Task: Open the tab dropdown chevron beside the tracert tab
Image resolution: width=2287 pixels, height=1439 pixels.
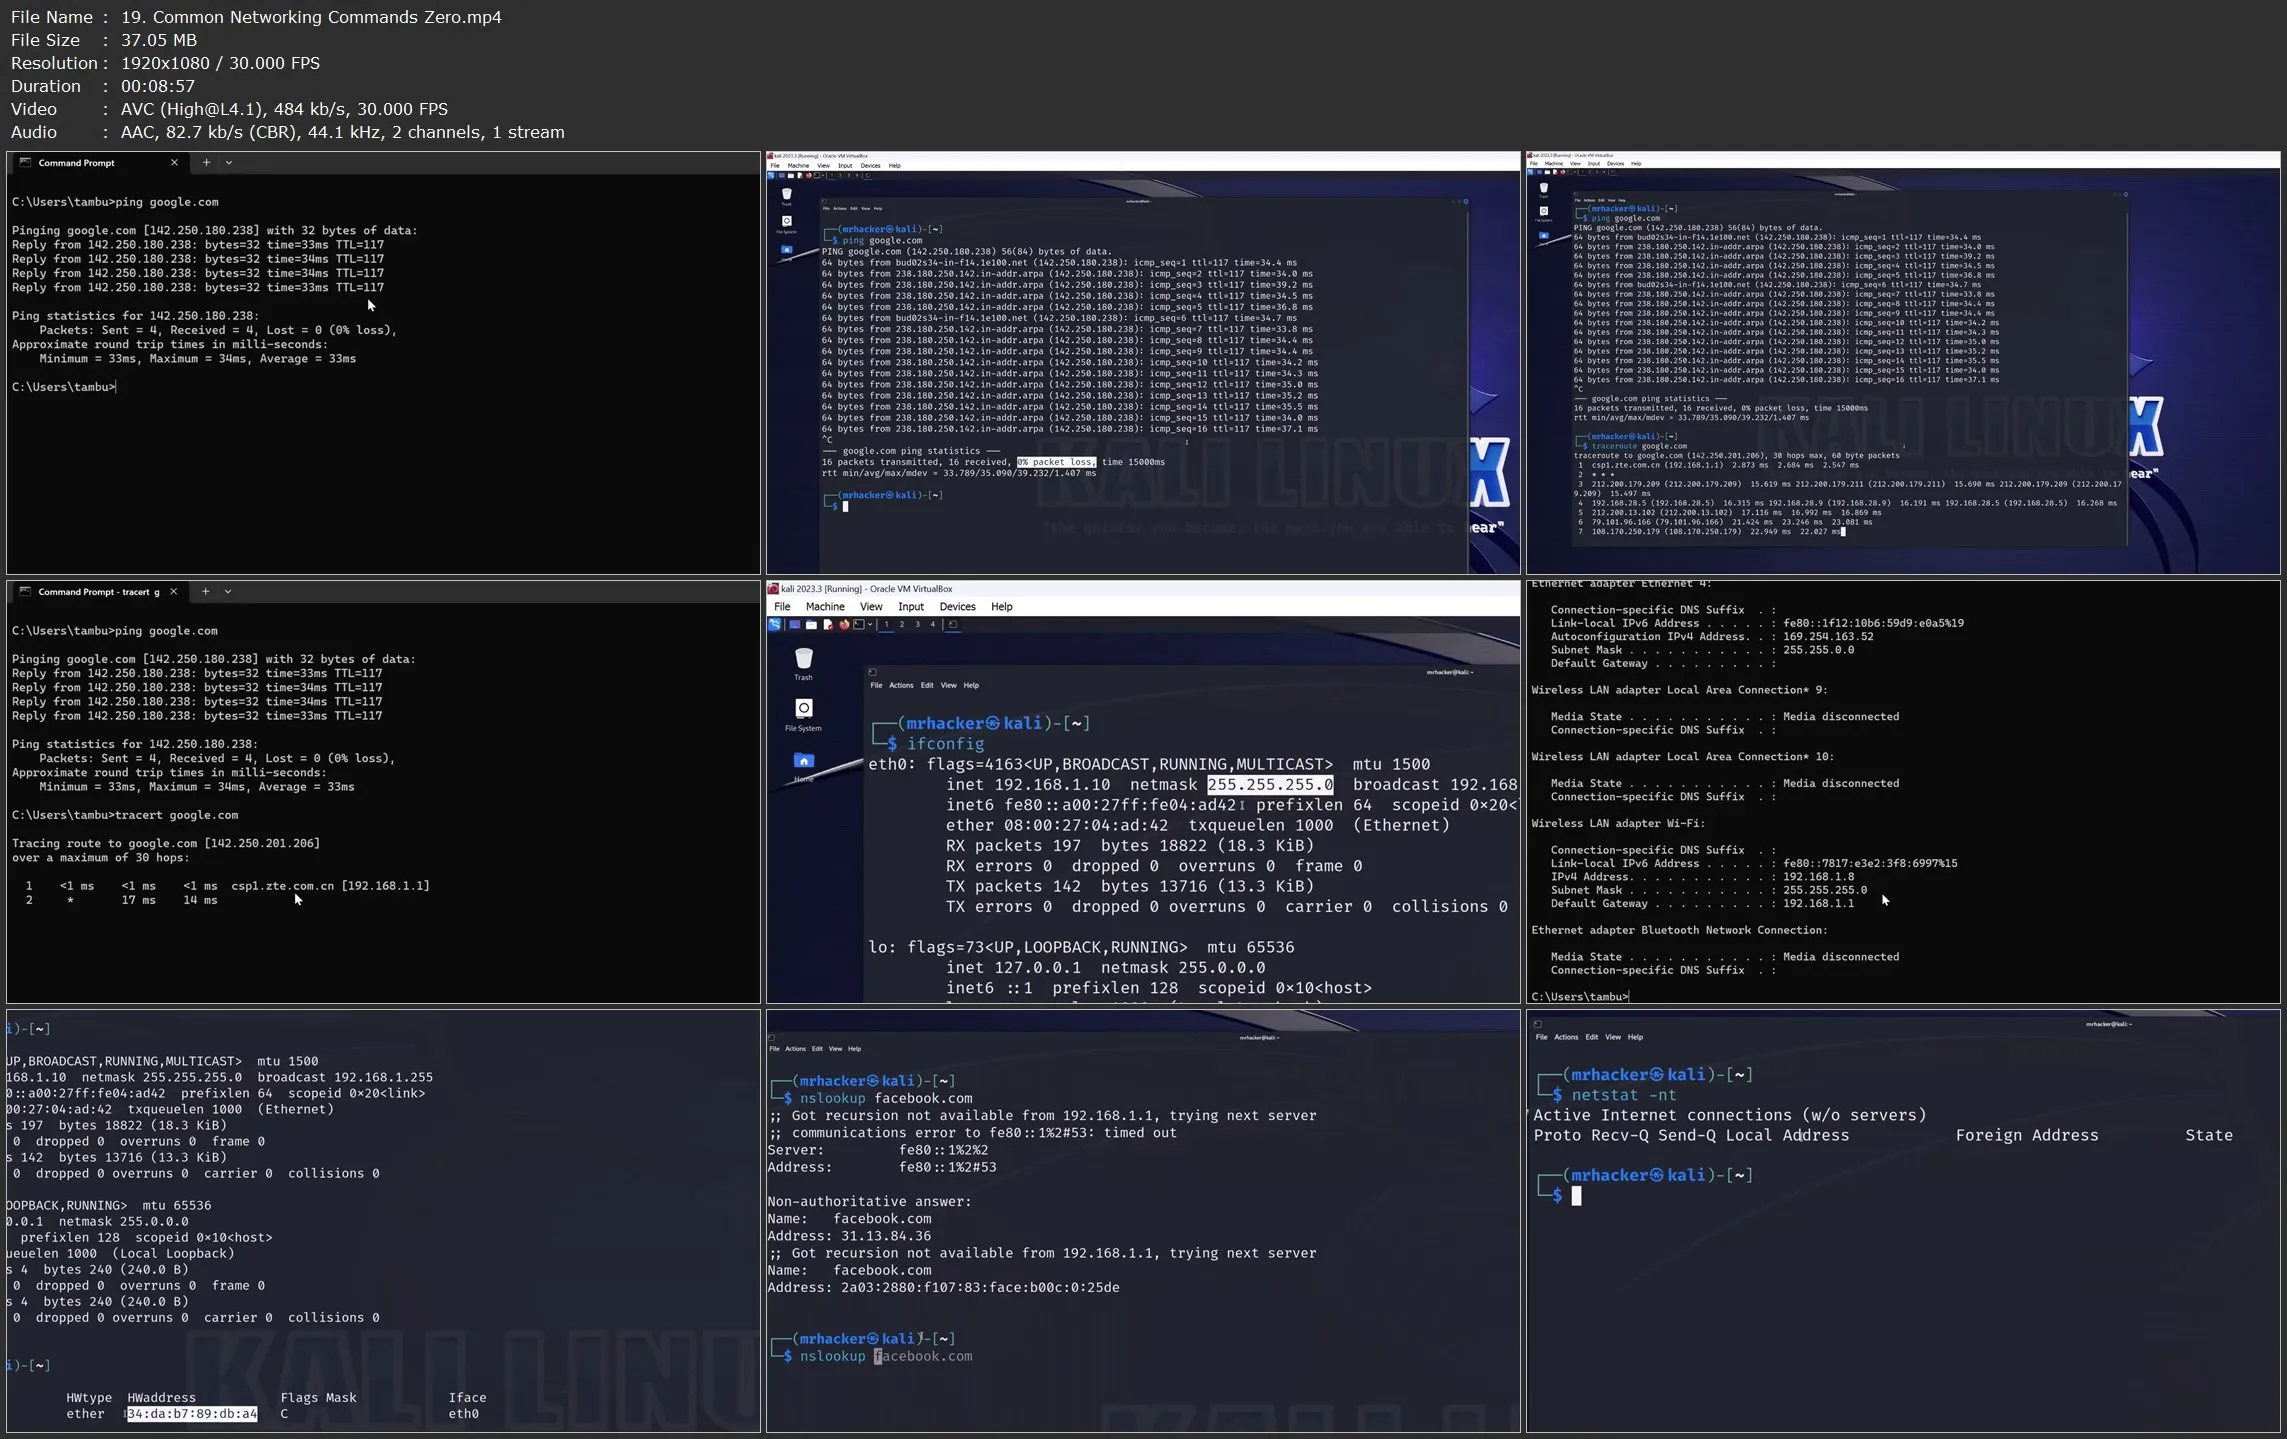Action: pyautogui.click(x=228, y=592)
